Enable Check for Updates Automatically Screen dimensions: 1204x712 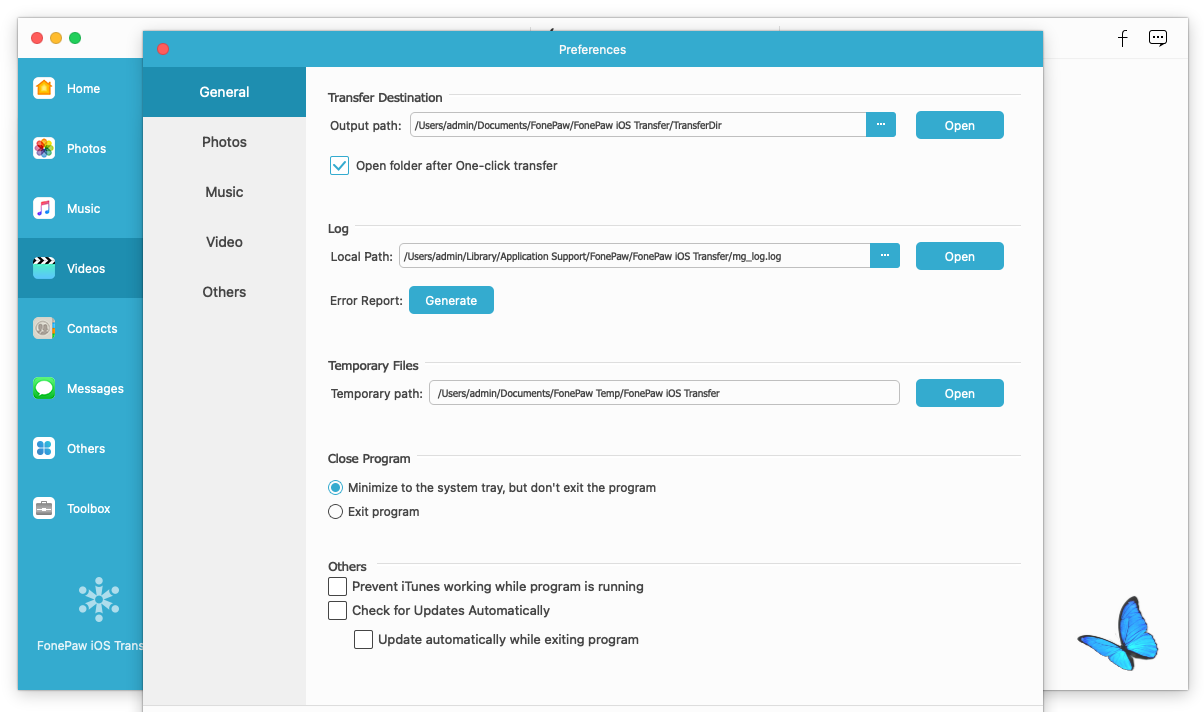[337, 610]
